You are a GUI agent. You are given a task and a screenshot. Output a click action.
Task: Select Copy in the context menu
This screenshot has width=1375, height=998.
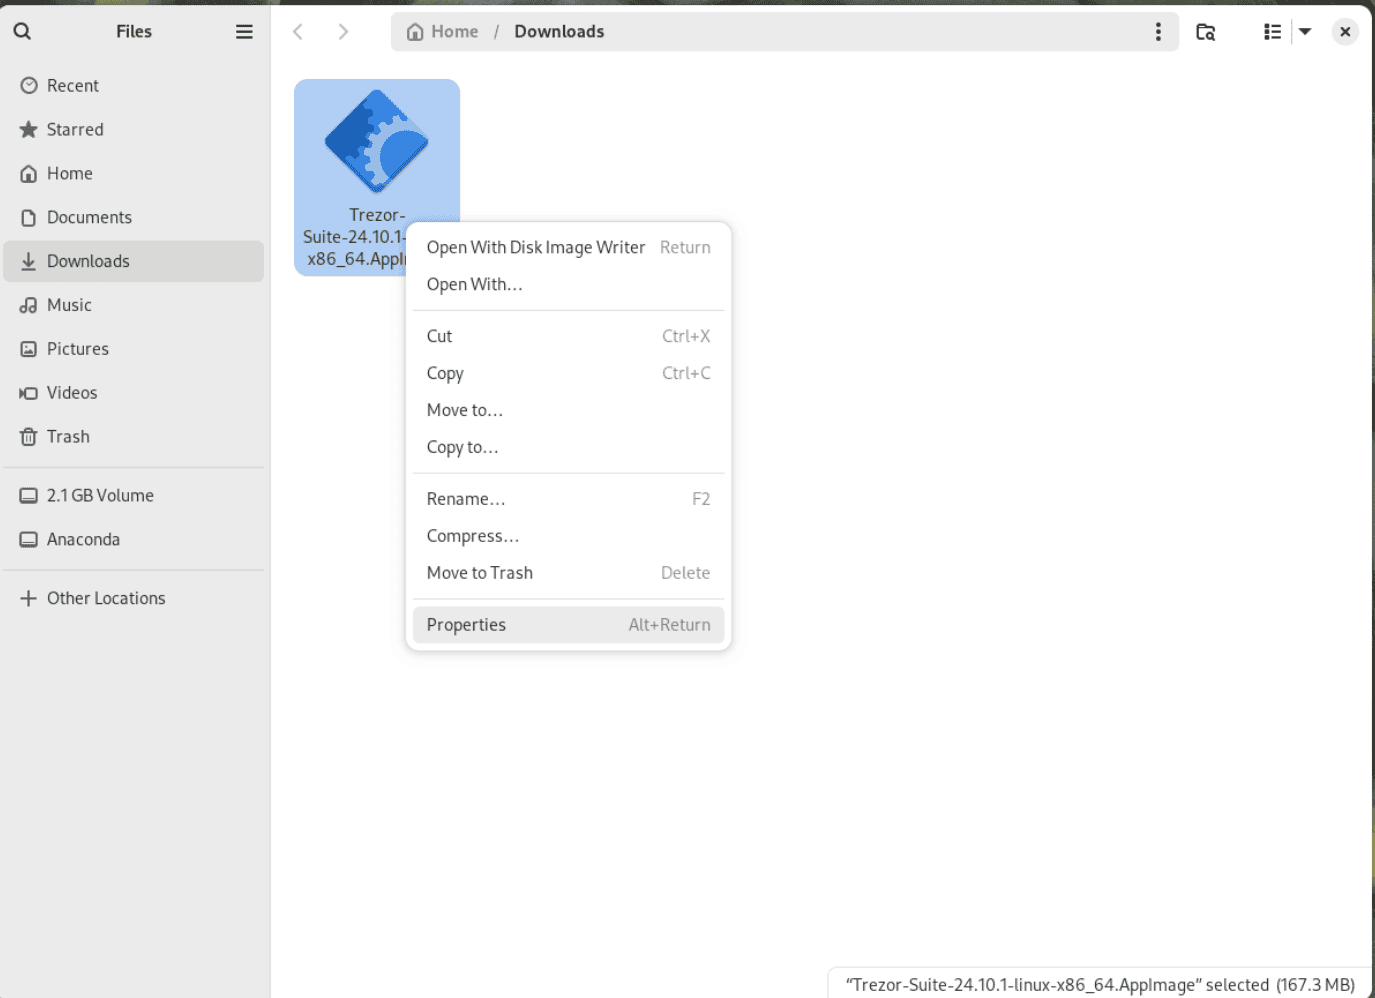pyautogui.click(x=568, y=373)
